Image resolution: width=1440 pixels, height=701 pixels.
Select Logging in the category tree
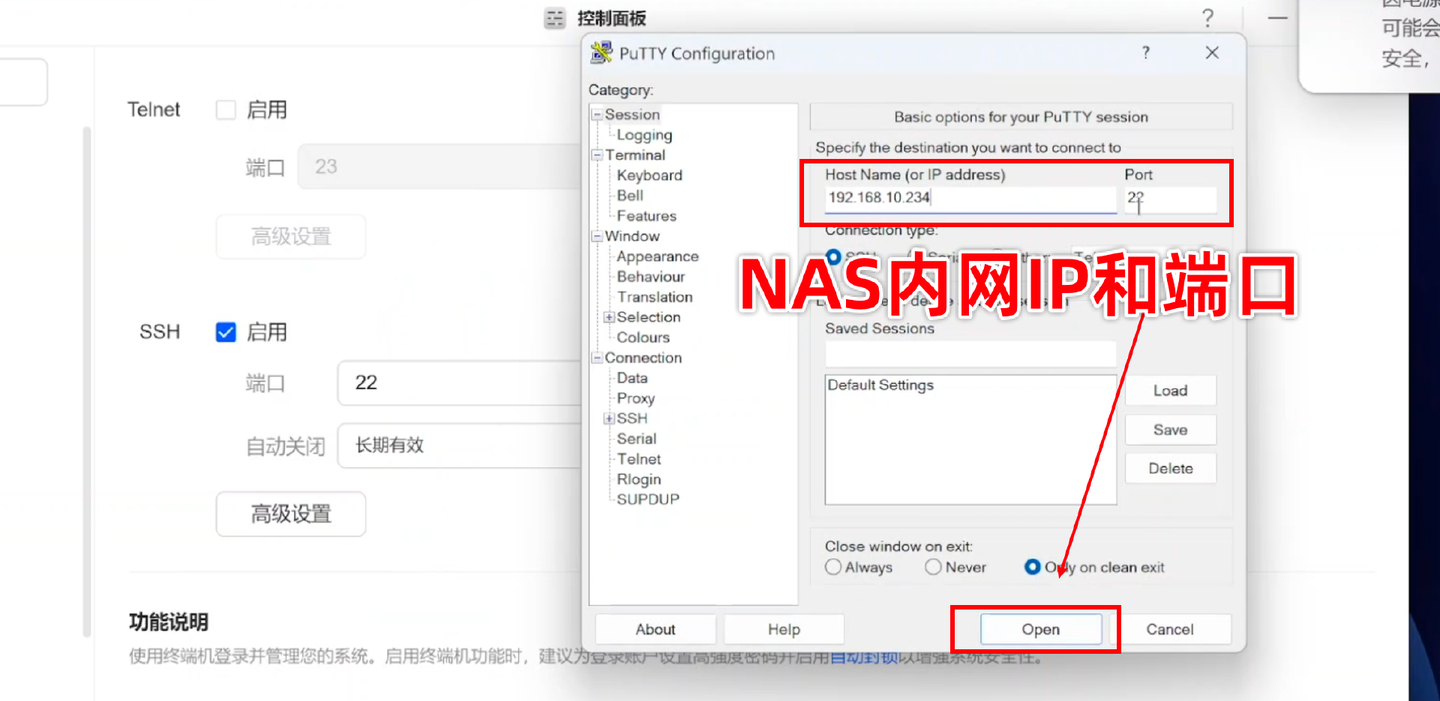[x=644, y=135]
